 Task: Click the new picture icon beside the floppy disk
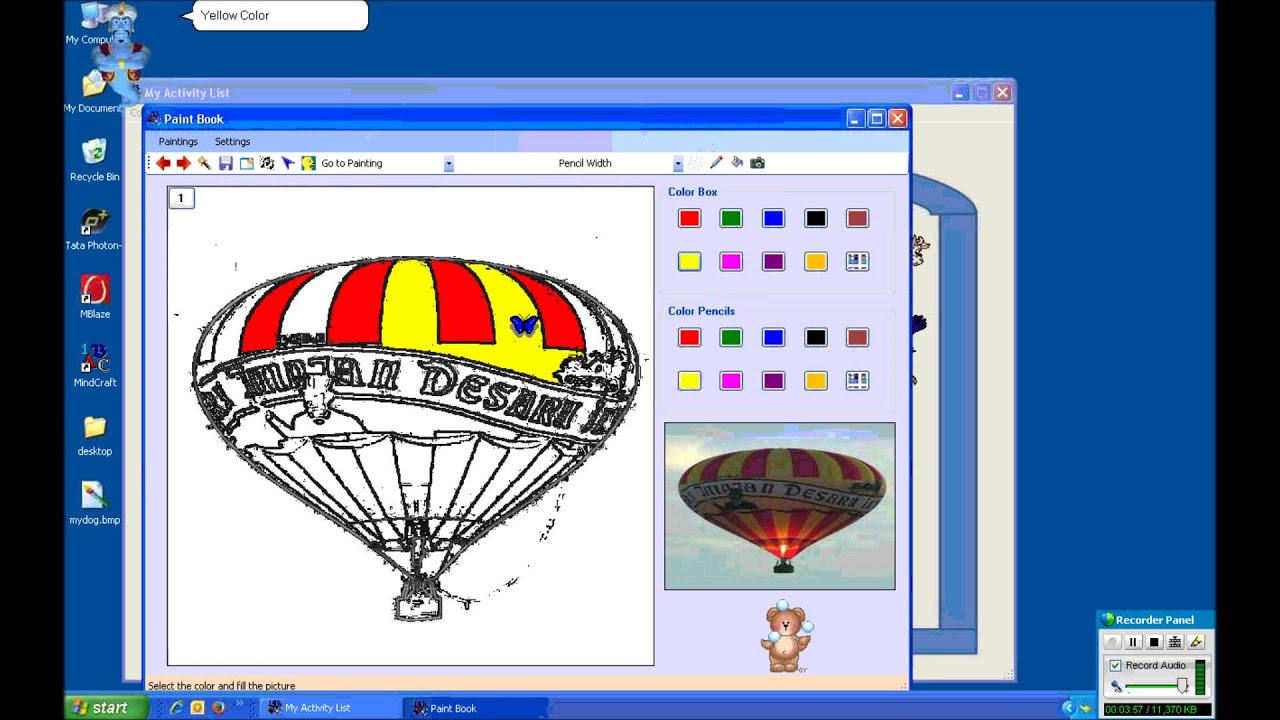coord(246,163)
